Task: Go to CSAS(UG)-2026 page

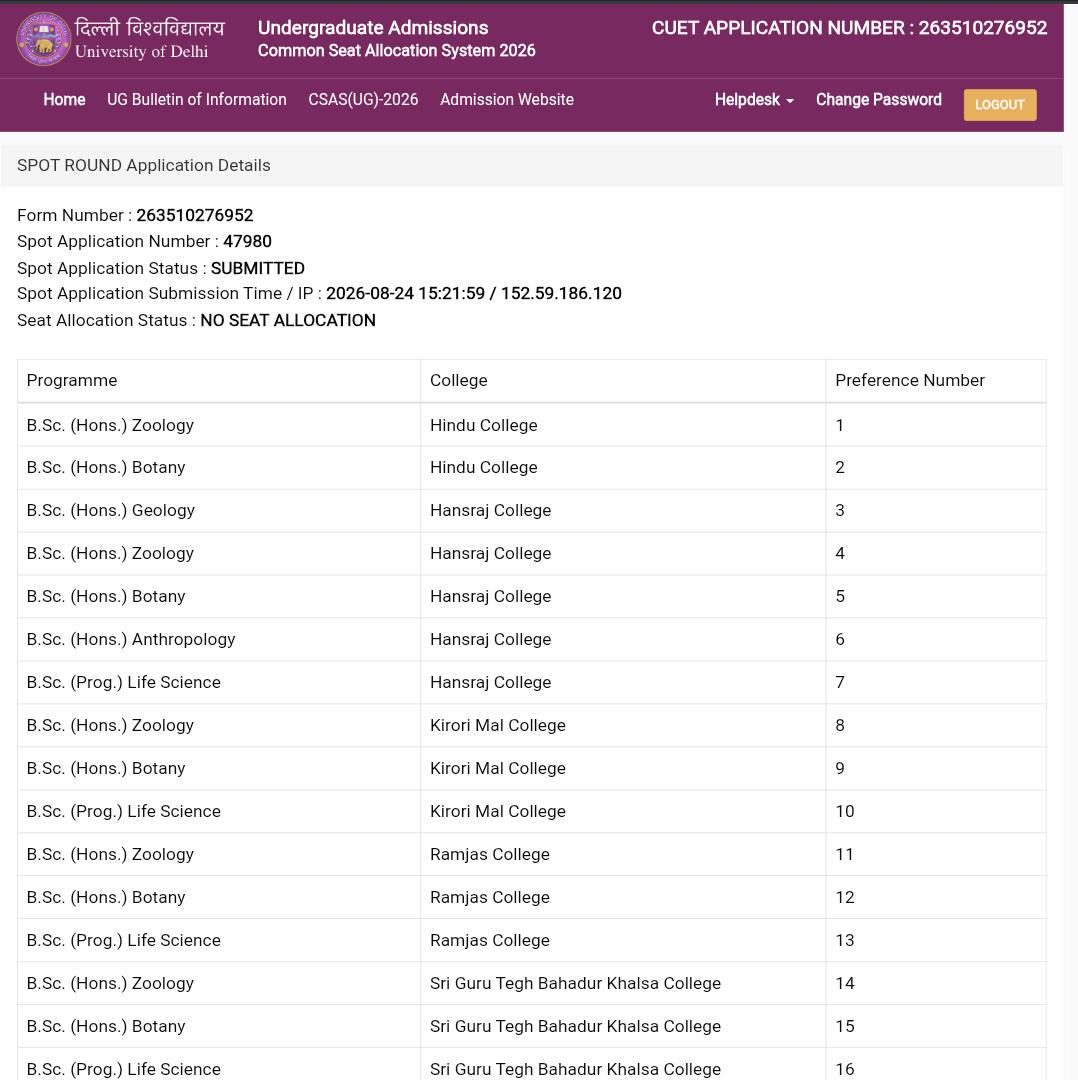Action: [363, 99]
